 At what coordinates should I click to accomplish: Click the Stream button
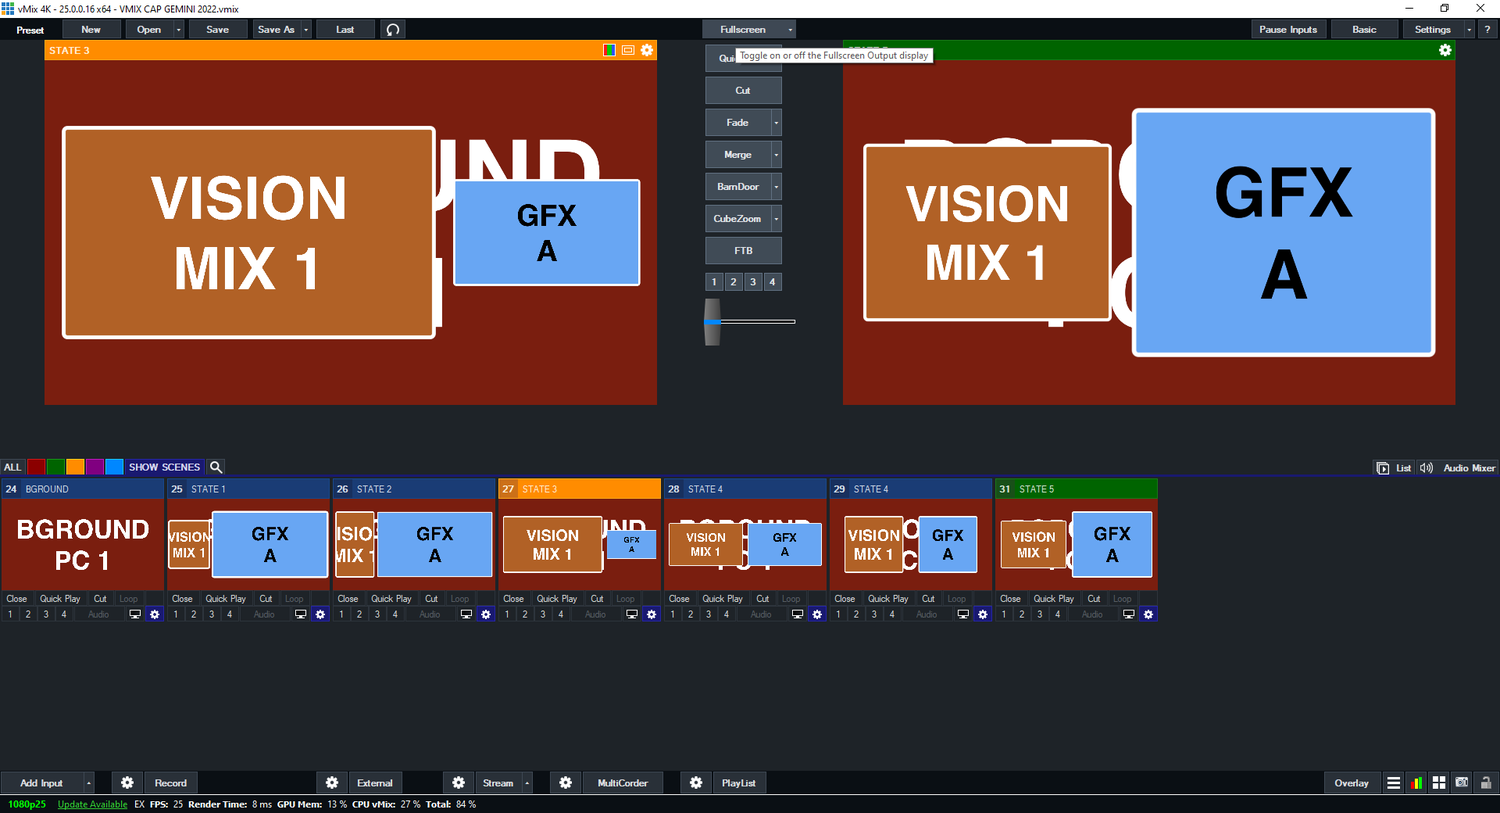[498, 783]
